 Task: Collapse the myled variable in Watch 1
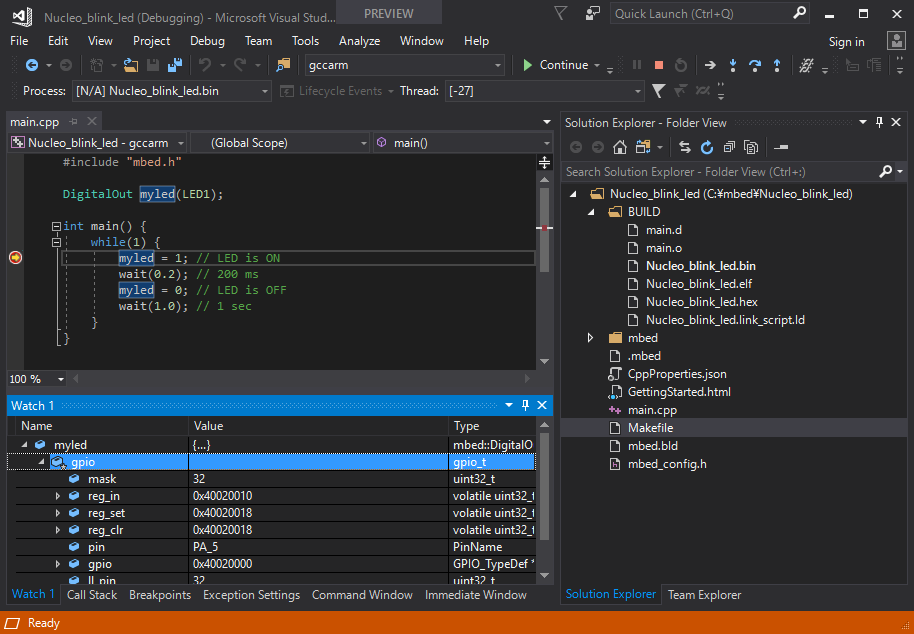click(x=24, y=445)
